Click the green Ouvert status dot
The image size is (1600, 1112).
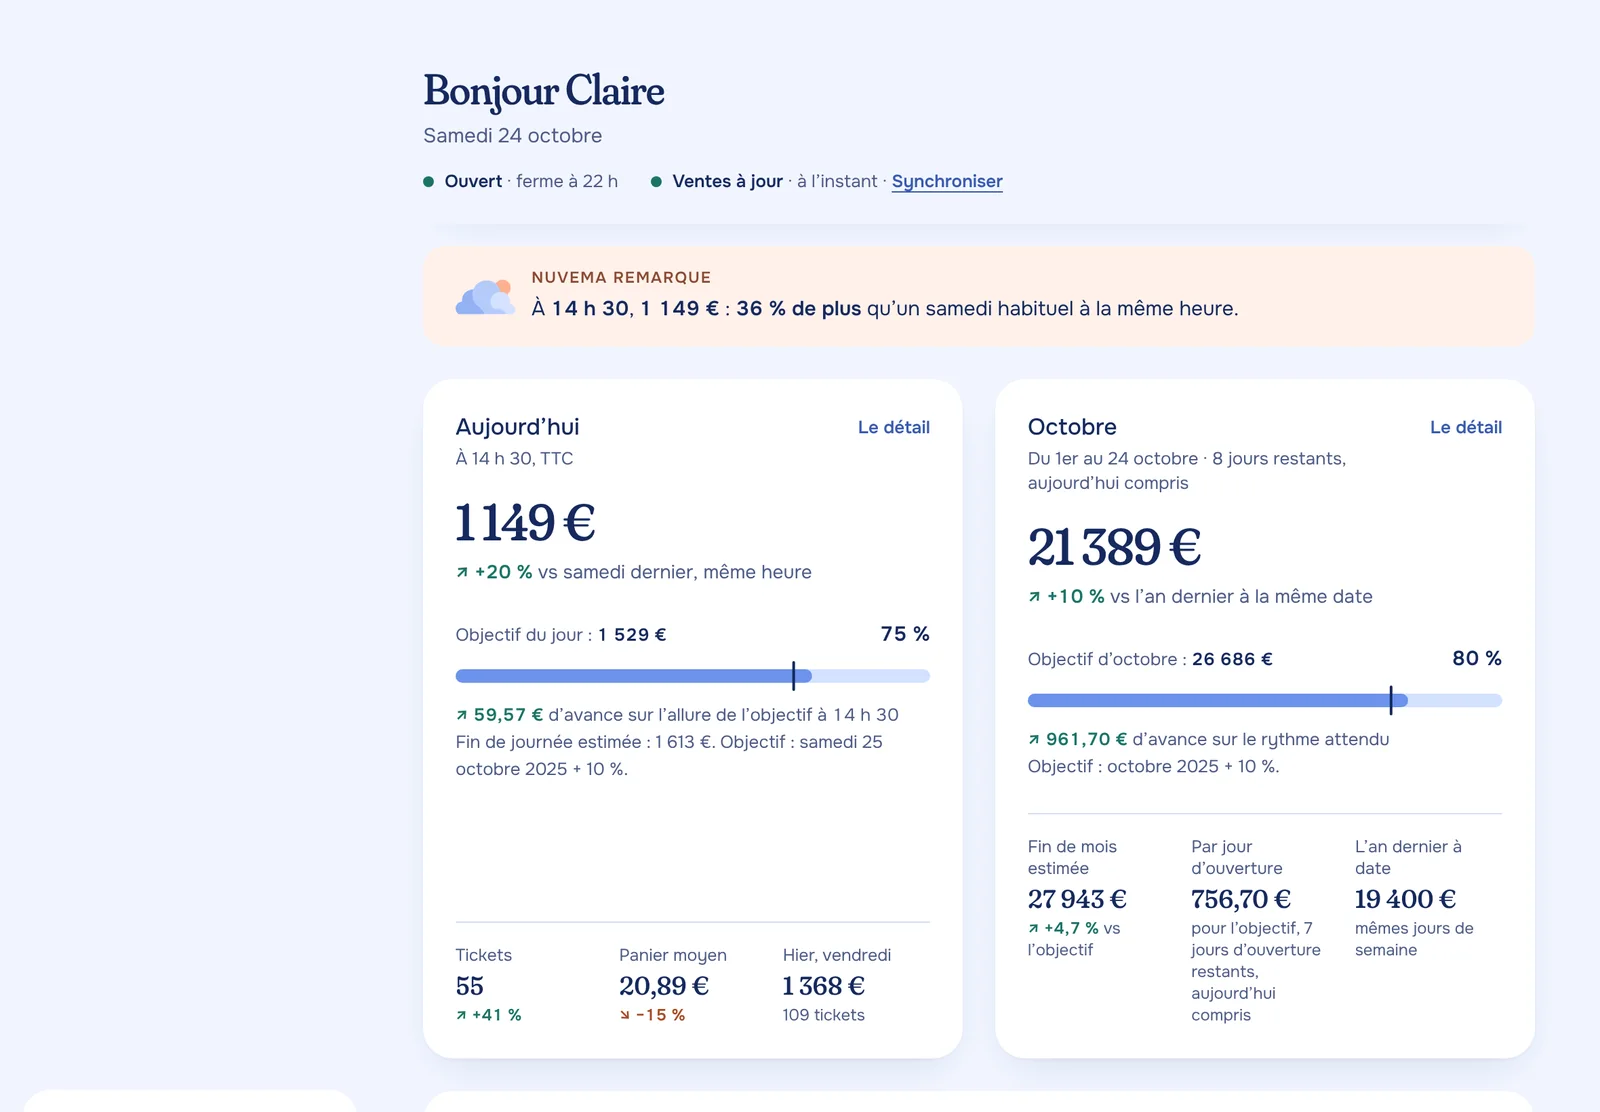[x=429, y=182]
